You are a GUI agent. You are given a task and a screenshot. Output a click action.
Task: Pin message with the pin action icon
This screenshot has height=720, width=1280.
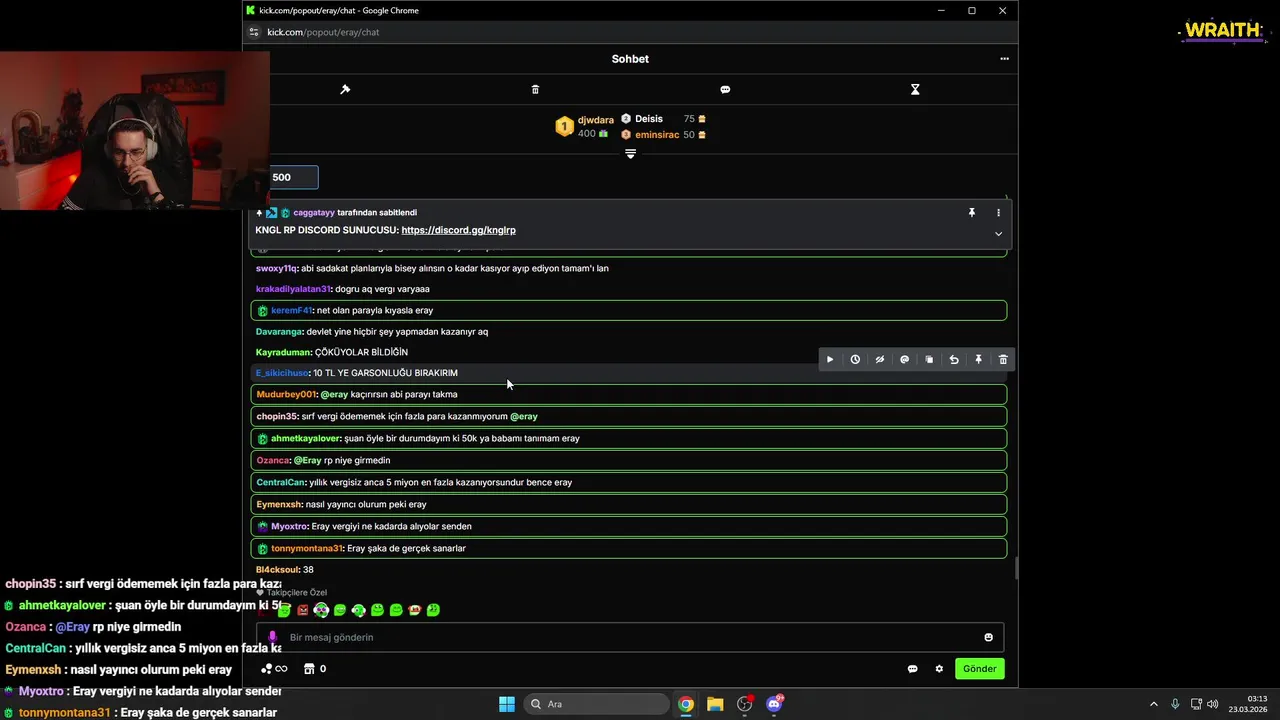click(x=979, y=359)
